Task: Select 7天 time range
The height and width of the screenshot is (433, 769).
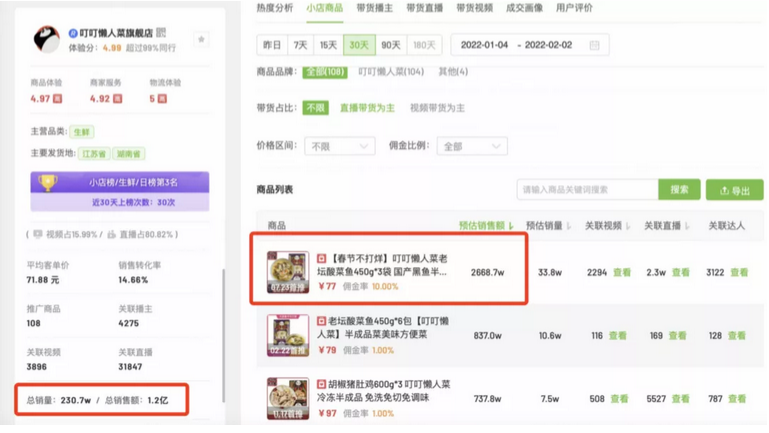Action: tap(300, 45)
